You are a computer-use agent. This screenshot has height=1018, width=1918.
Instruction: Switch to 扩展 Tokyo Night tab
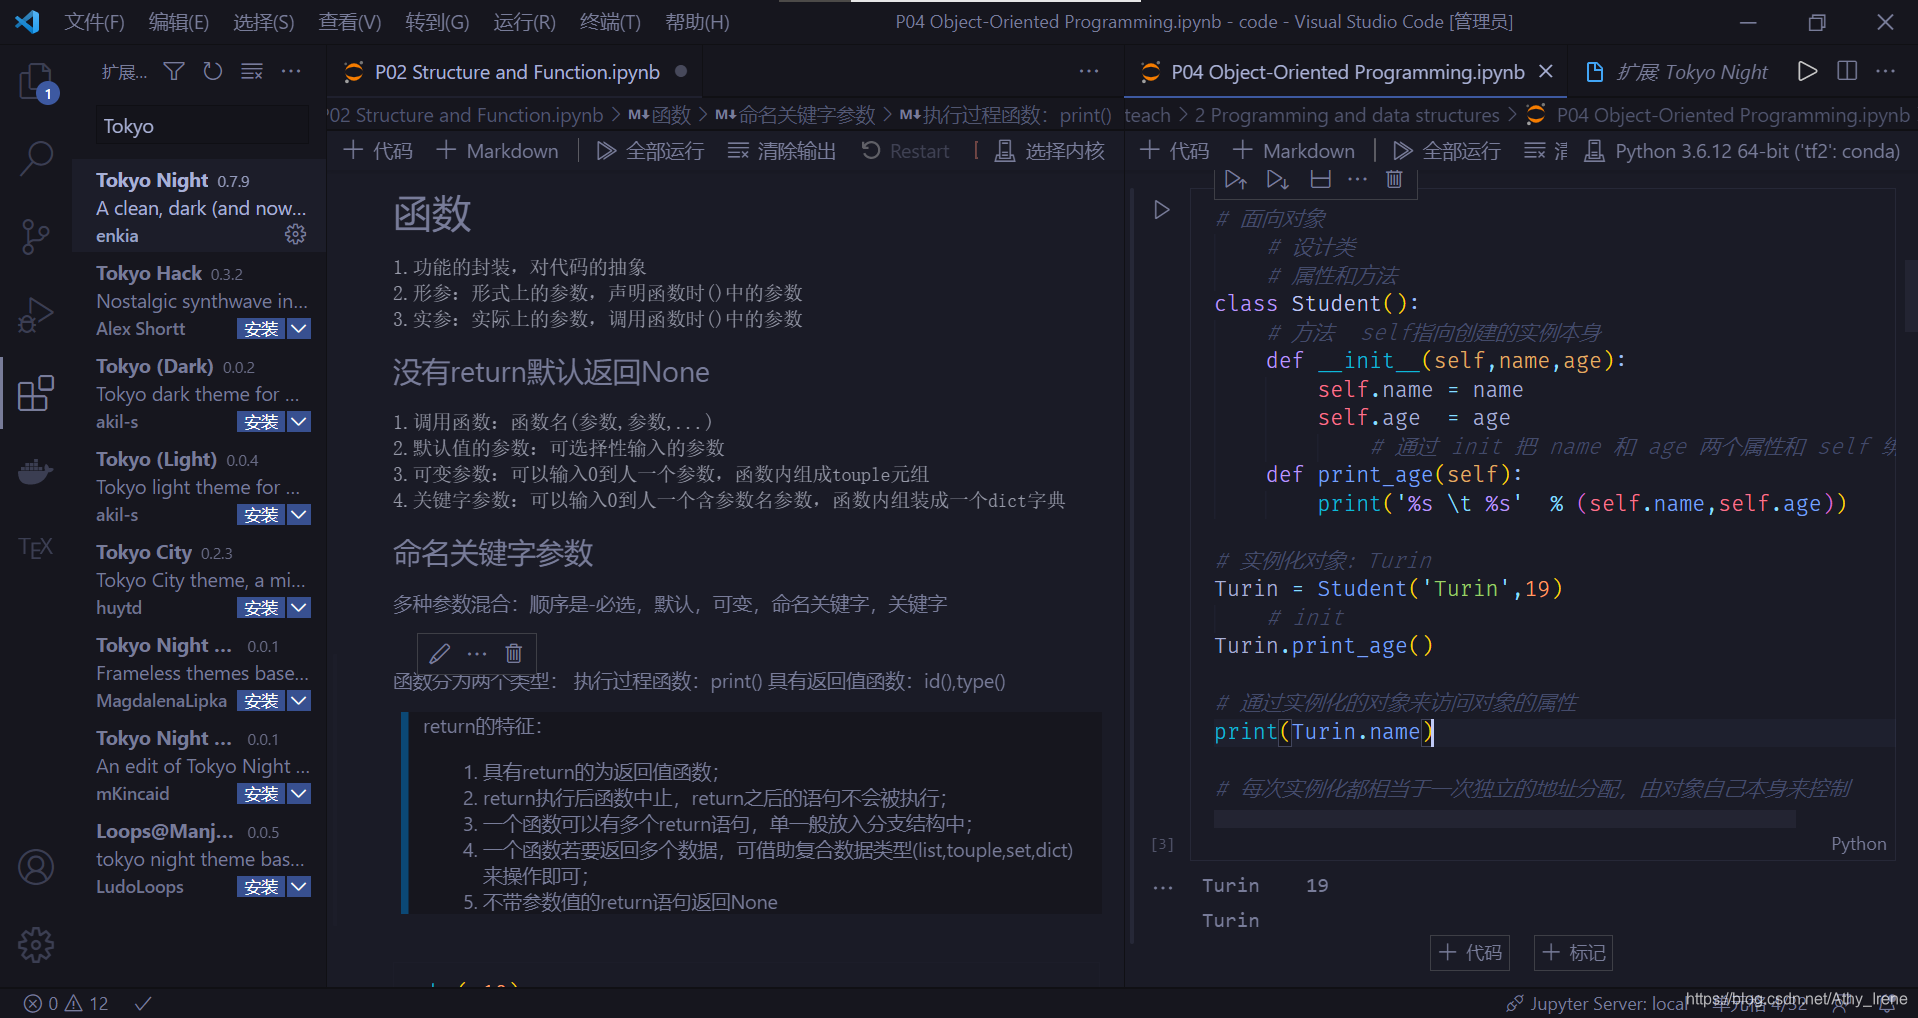(1691, 72)
